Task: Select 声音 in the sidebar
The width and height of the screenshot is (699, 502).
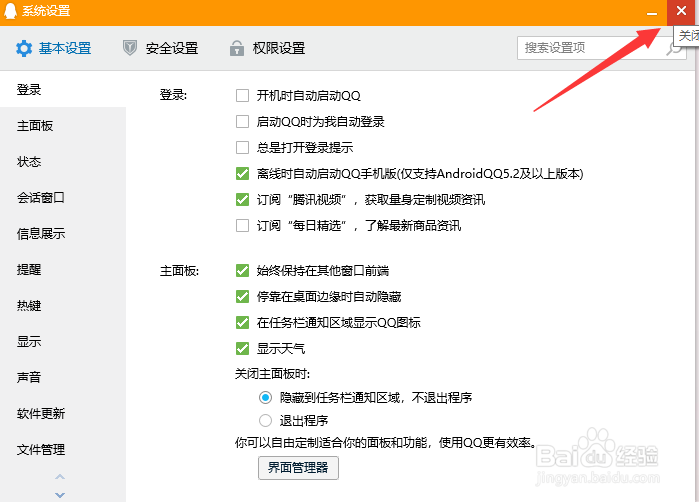Action: [63, 378]
